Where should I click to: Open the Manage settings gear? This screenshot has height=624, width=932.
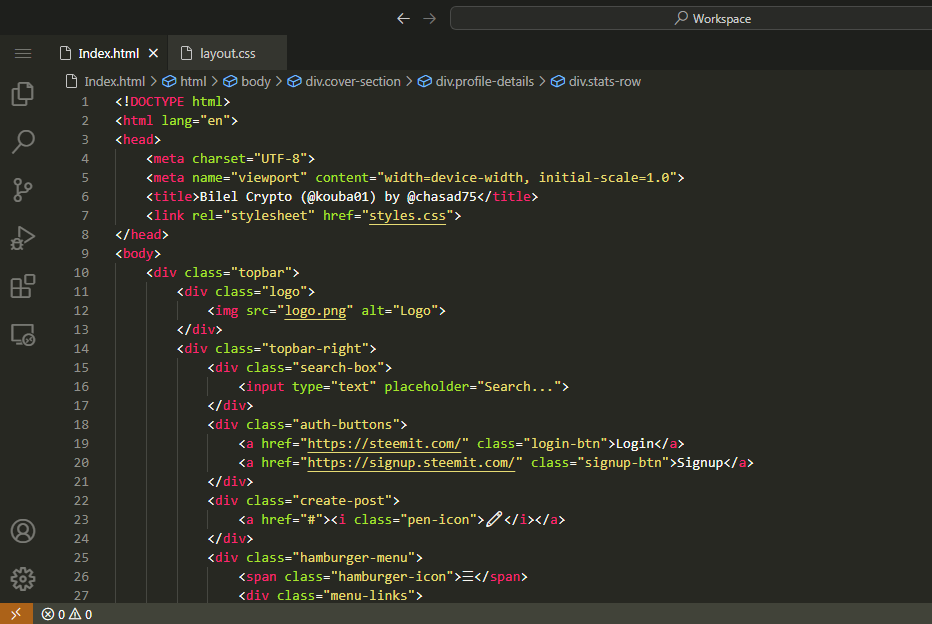click(x=23, y=578)
